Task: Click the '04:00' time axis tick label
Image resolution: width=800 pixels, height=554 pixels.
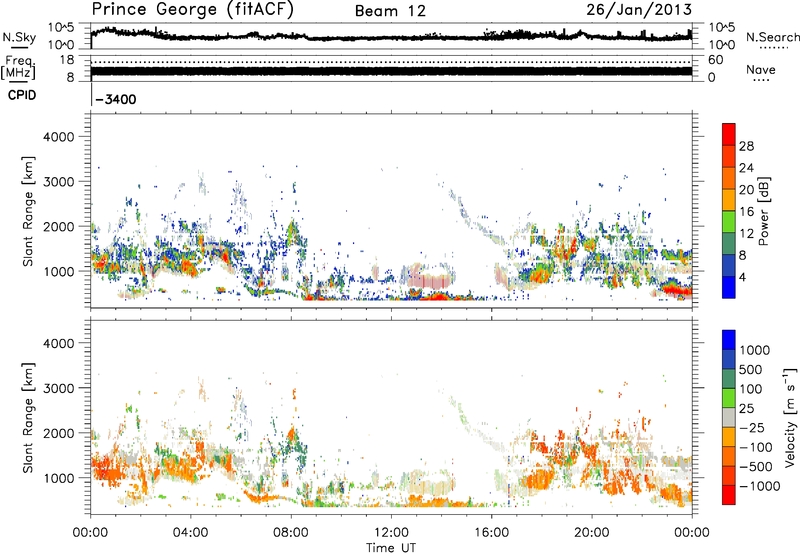Action: tap(190, 533)
